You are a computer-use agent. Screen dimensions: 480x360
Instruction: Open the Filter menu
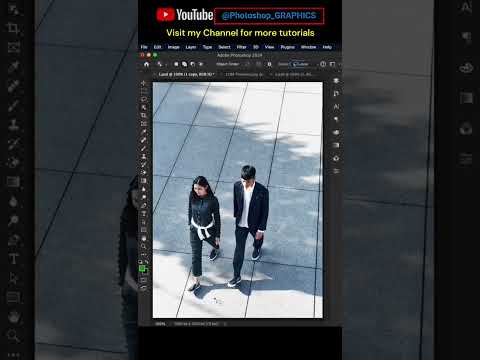tap(241, 47)
